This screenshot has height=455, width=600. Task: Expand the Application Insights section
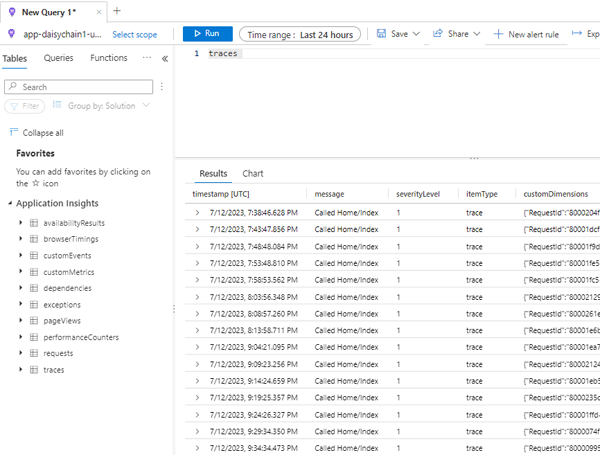pos(8,203)
